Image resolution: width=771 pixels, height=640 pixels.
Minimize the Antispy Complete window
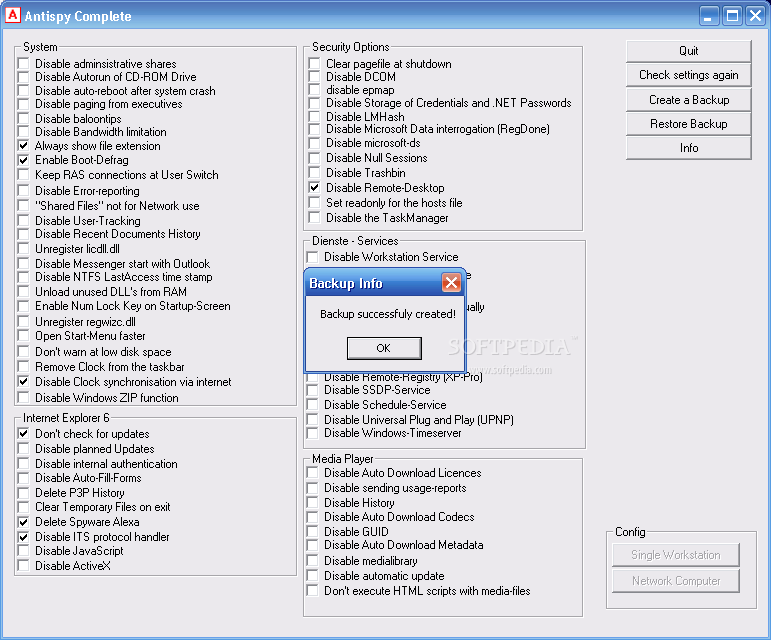(708, 16)
